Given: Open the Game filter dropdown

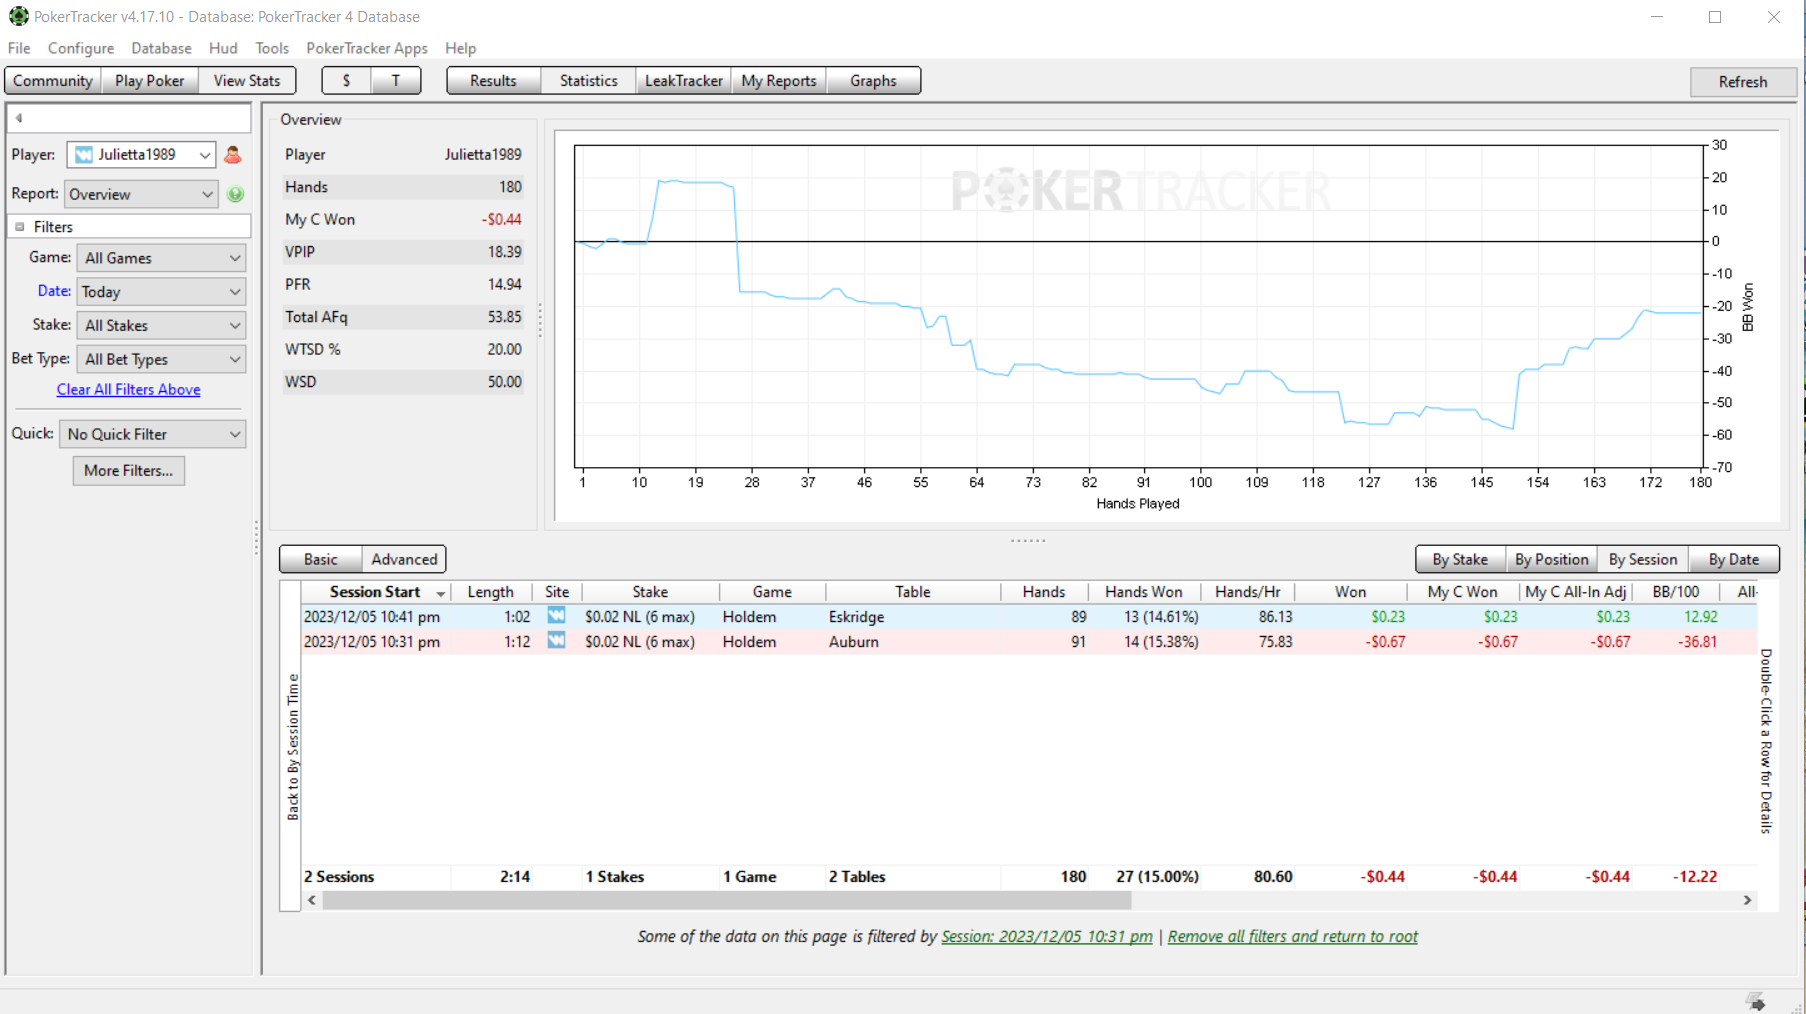Looking at the screenshot, I should [x=161, y=258].
